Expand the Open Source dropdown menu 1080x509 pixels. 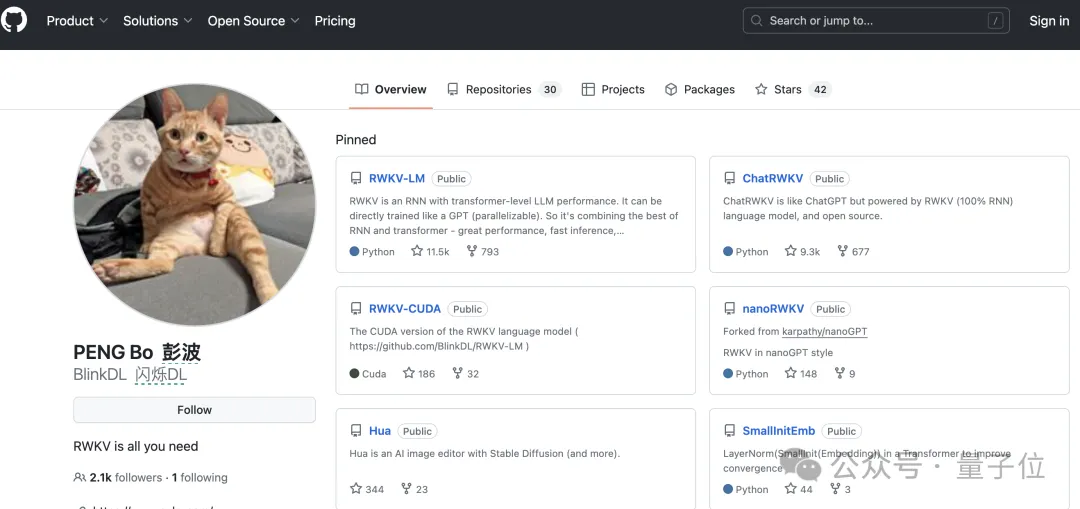(x=253, y=21)
